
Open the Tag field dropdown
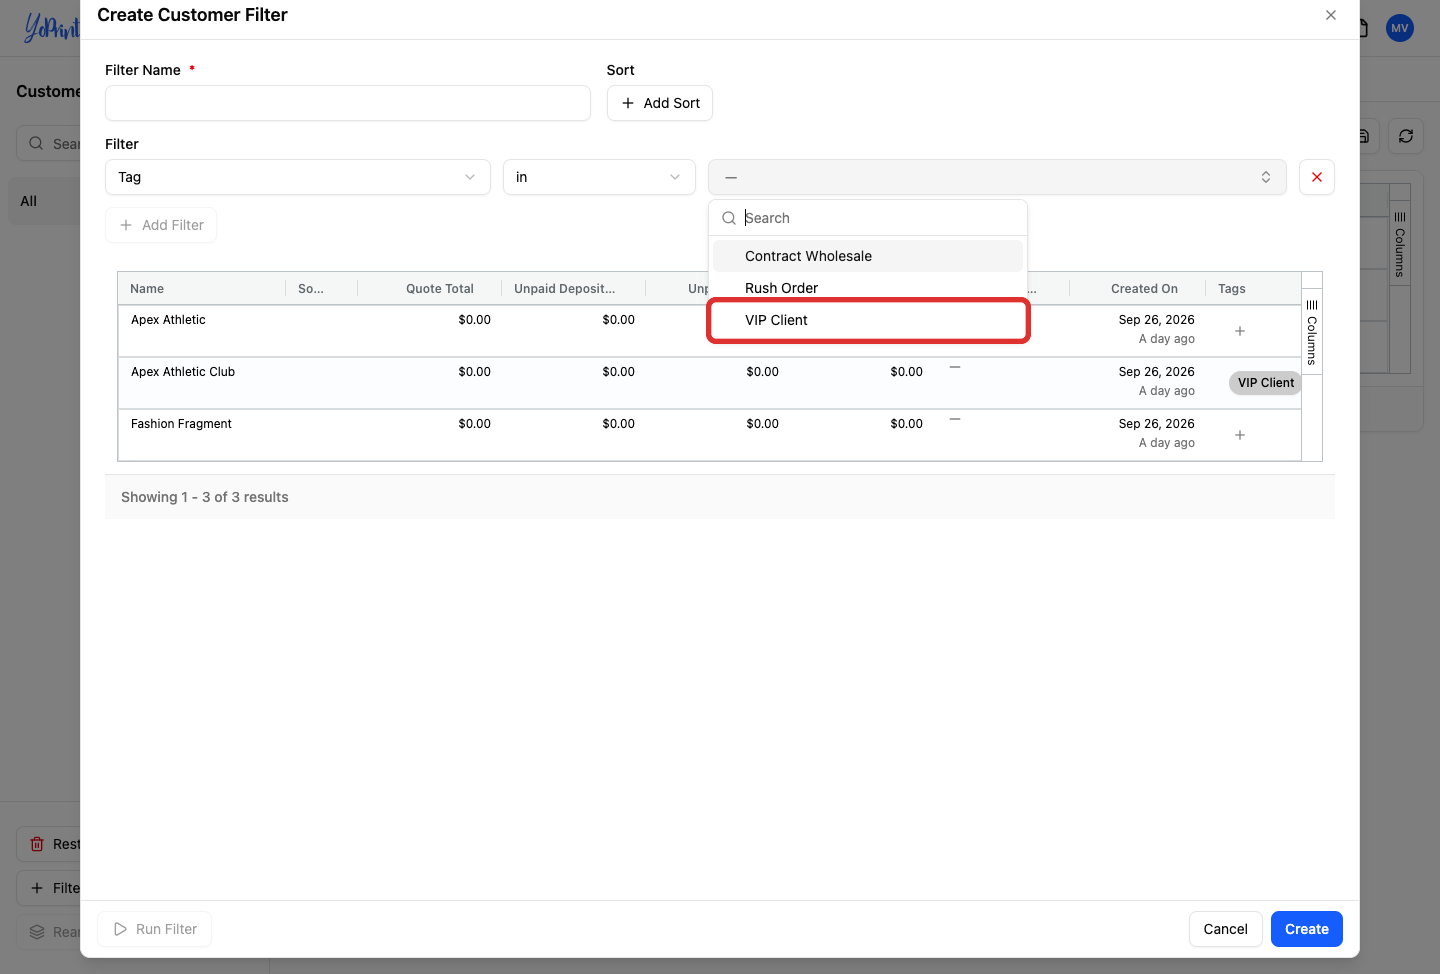tap(298, 177)
